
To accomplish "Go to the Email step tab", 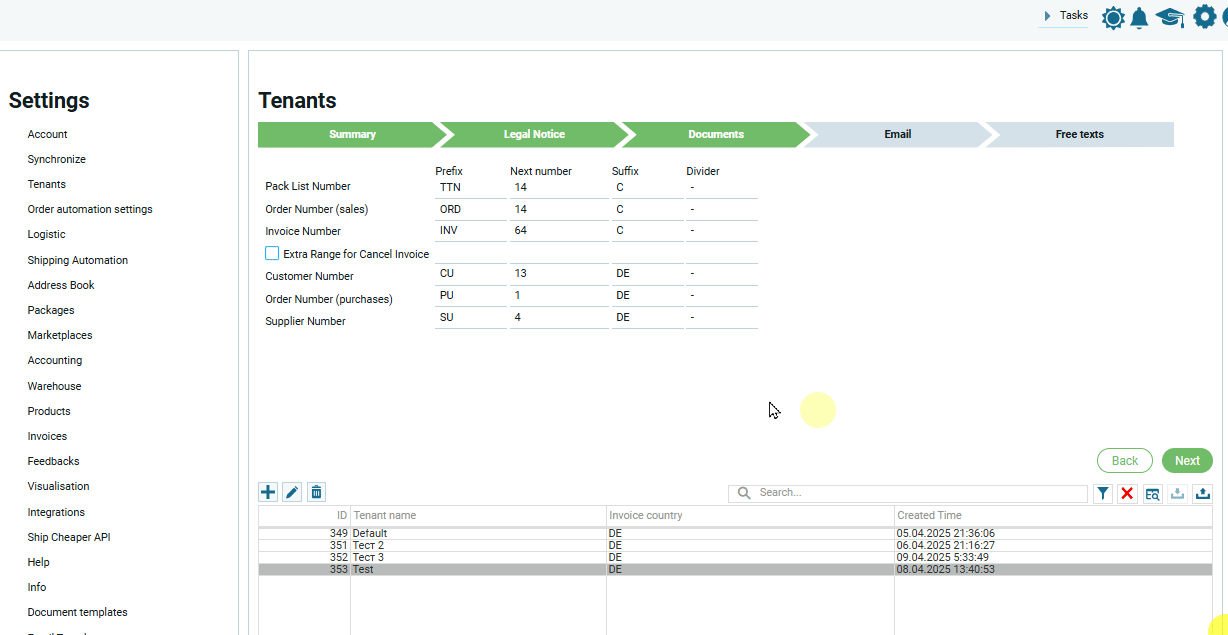I will click(897, 134).
